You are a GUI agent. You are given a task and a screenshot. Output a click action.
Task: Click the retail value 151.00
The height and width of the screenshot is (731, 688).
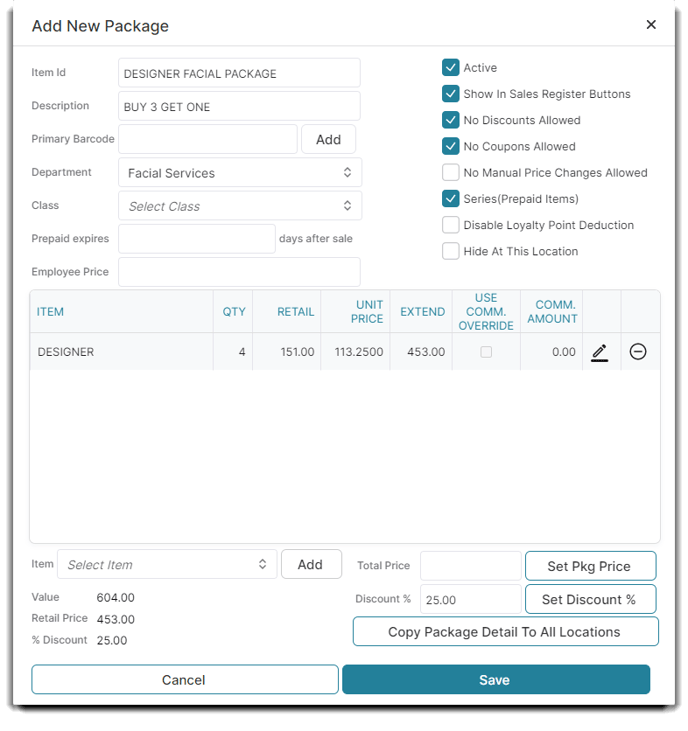(297, 352)
